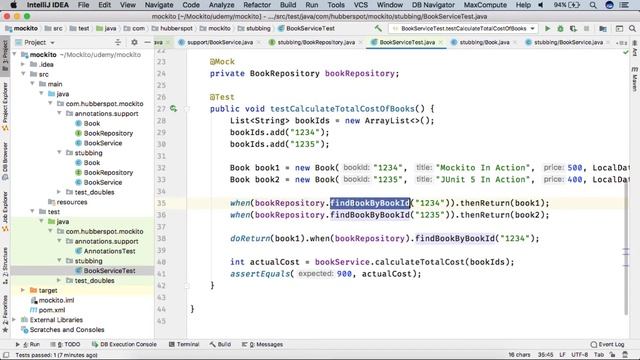Collapse the mockito root folder
Image resolution: width=640 pixels, height=360 pixels.
click(15, 54)
